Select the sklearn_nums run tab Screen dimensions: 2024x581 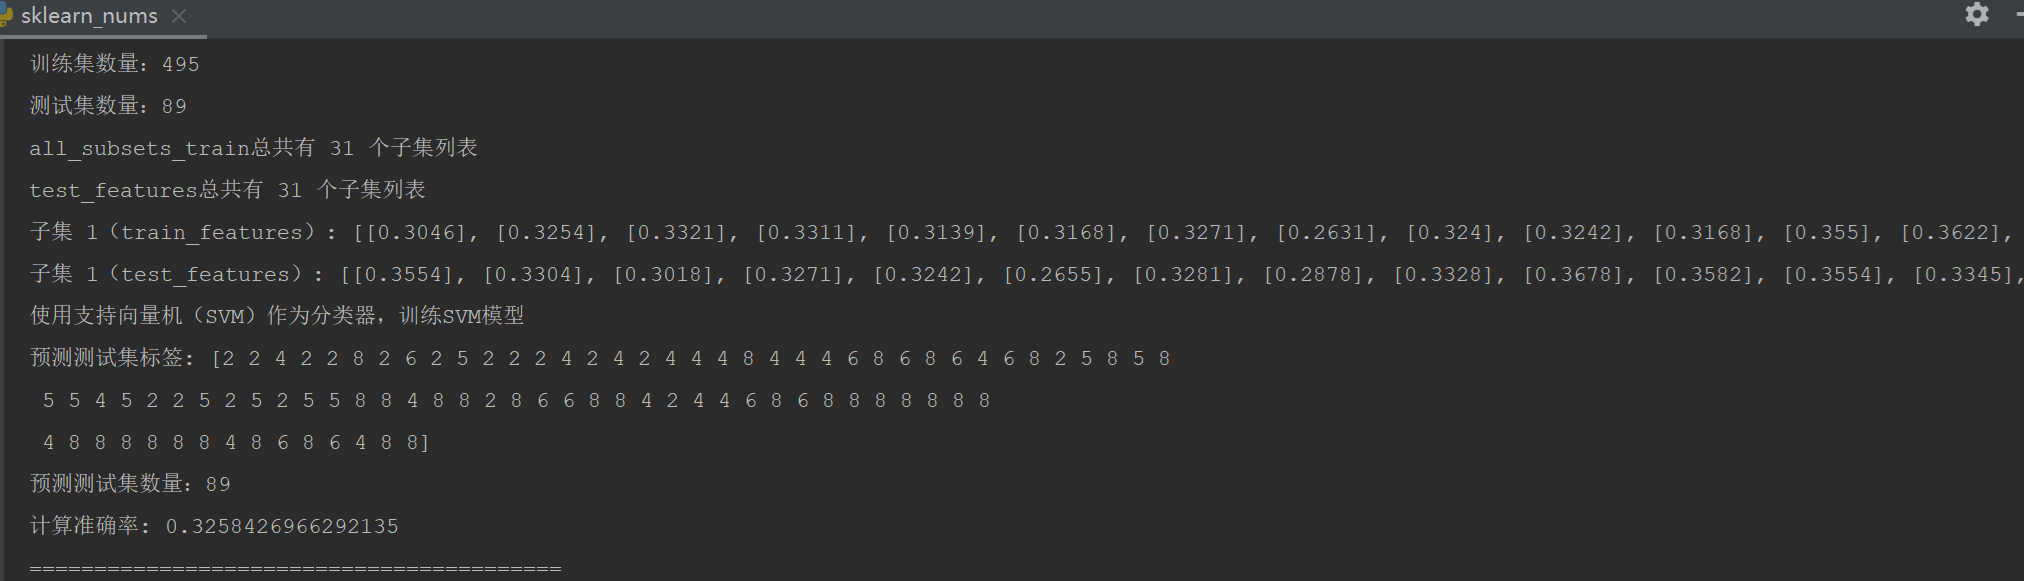[x=89, y=16]
